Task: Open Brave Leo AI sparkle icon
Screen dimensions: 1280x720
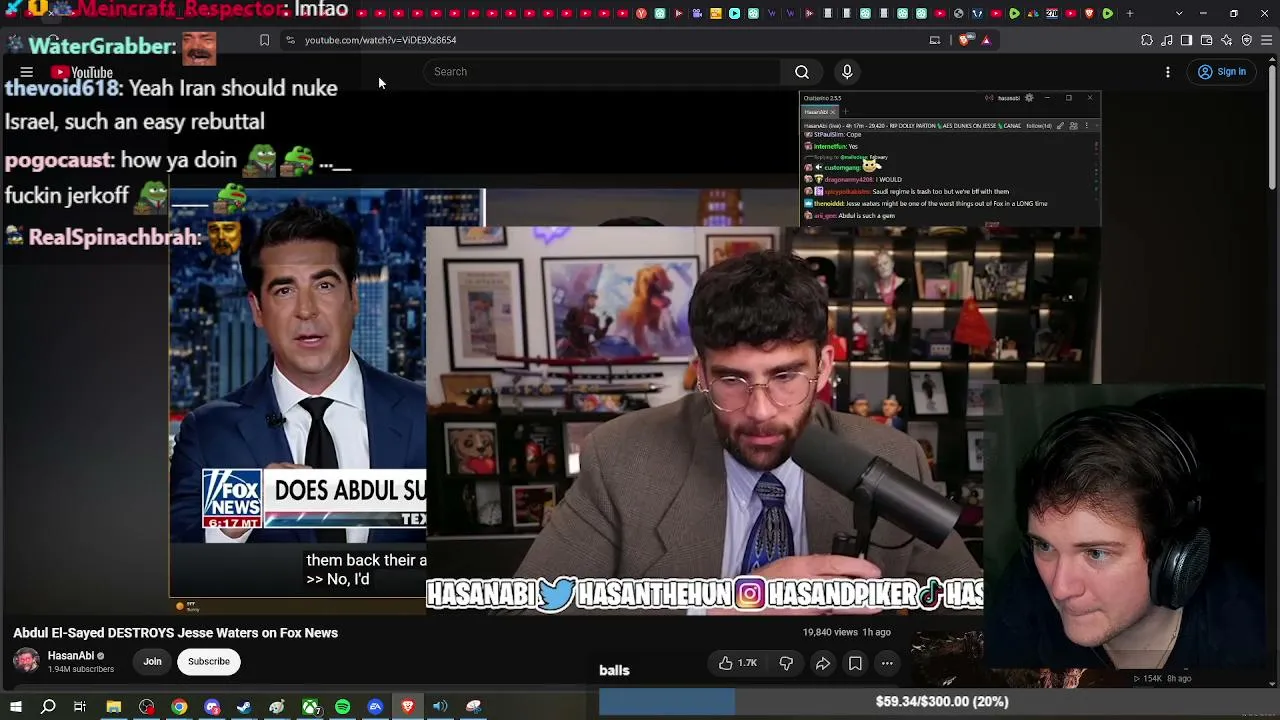Action: point(1227,40)
